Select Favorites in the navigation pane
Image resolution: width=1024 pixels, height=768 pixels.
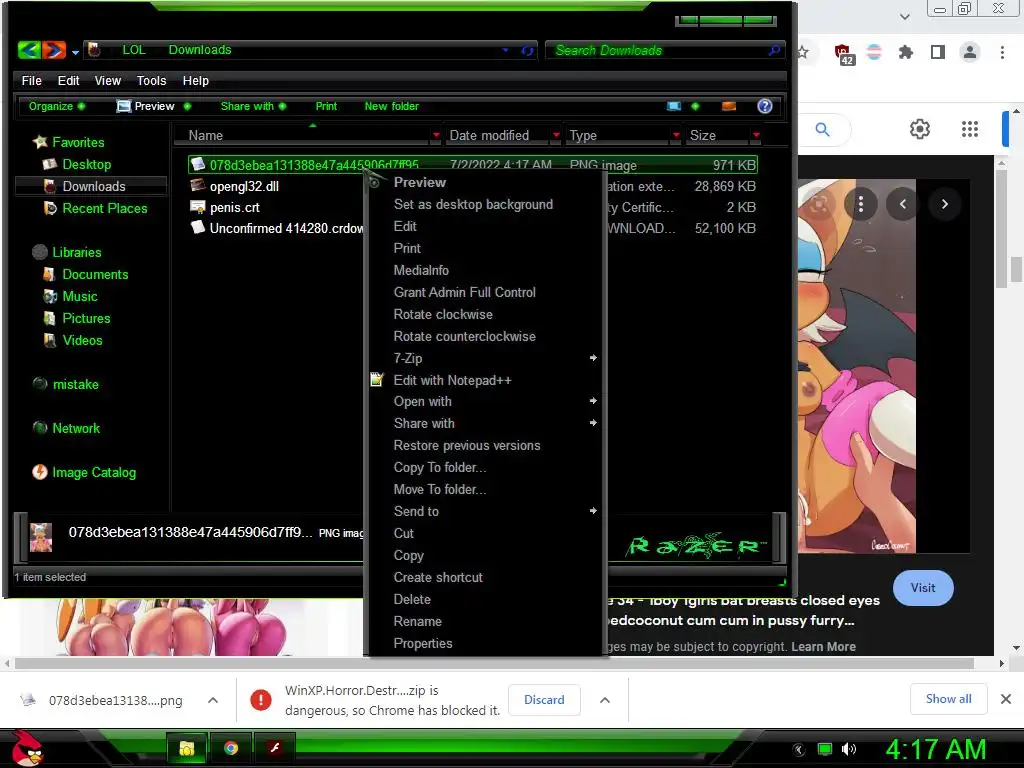(x=69, y=142)
